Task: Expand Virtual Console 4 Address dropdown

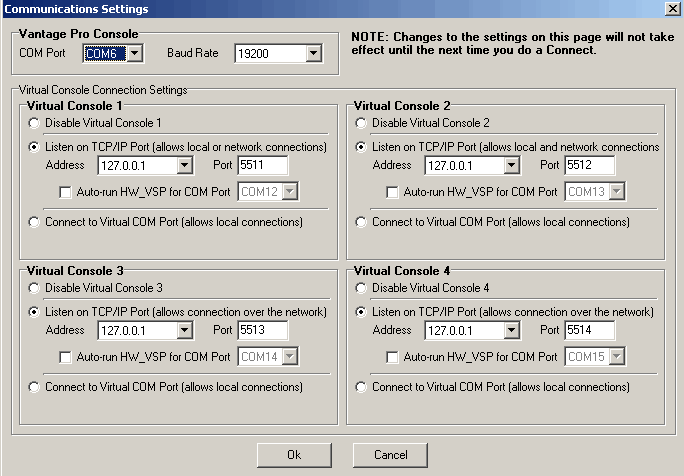Action: pos(512,330)
